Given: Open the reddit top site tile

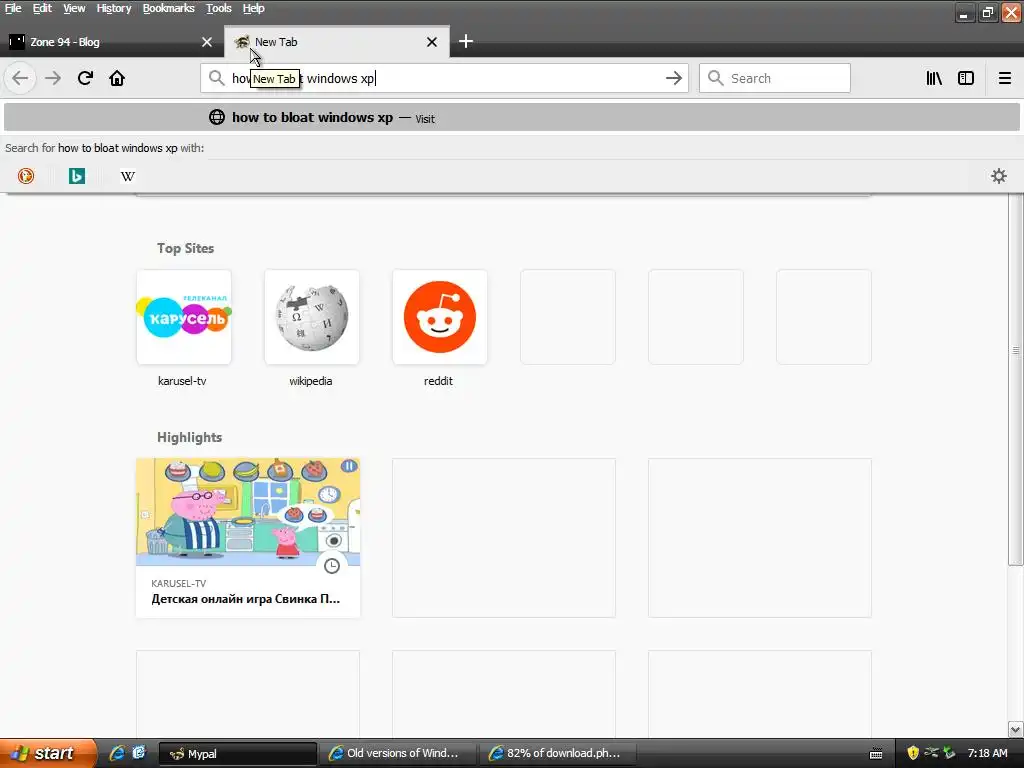Looking at the screenshot, I should point(440,317).
